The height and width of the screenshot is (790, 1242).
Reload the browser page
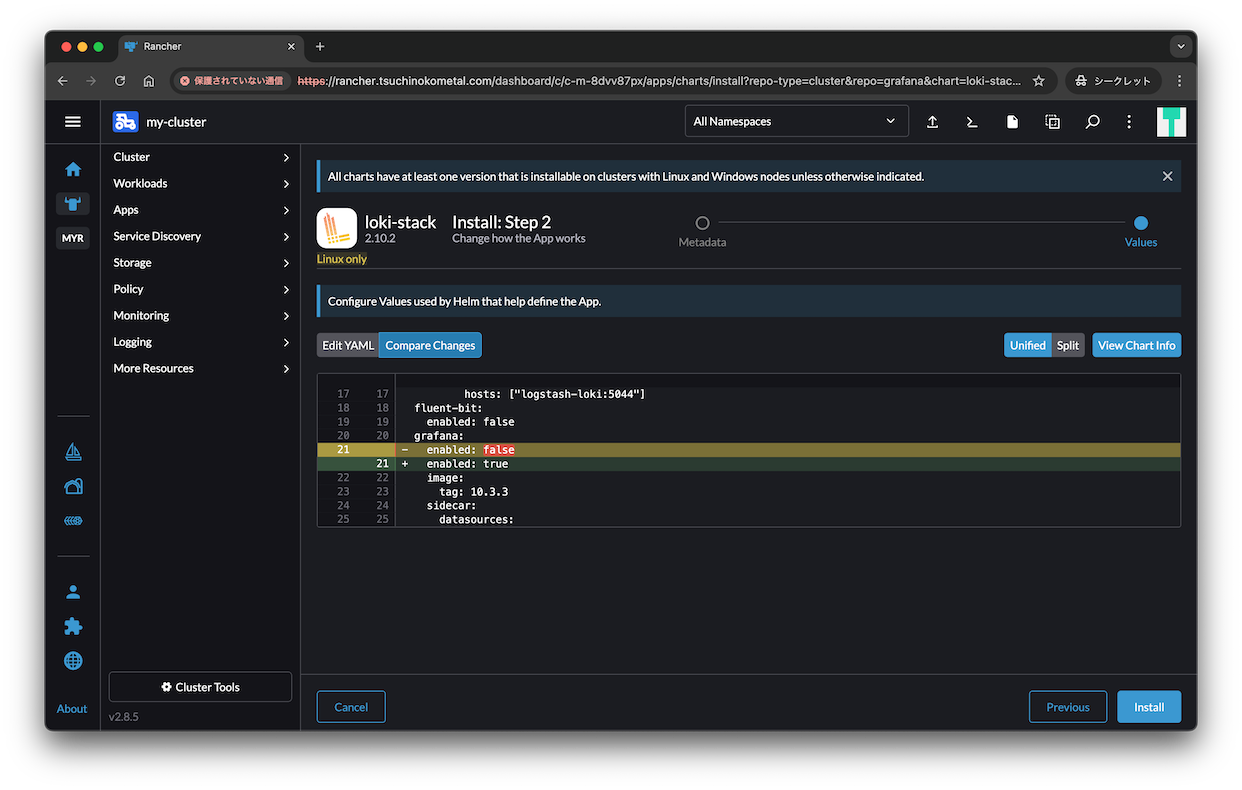pos(120,81)
